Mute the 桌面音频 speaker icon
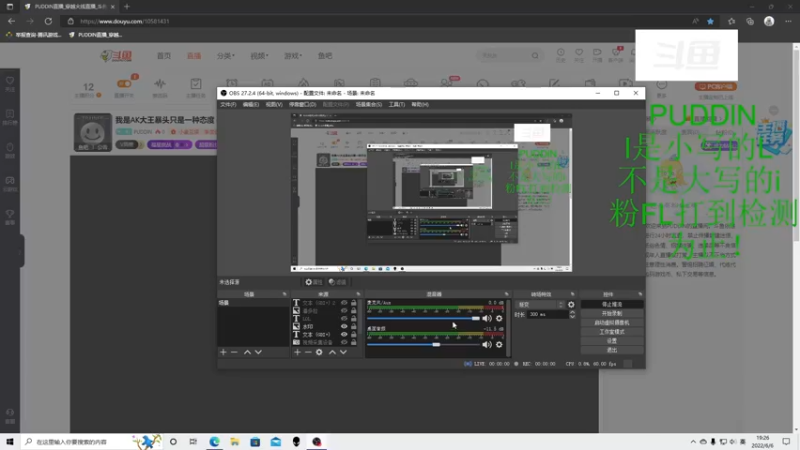This screenshot has width=800, height=450. coord(487,344)
